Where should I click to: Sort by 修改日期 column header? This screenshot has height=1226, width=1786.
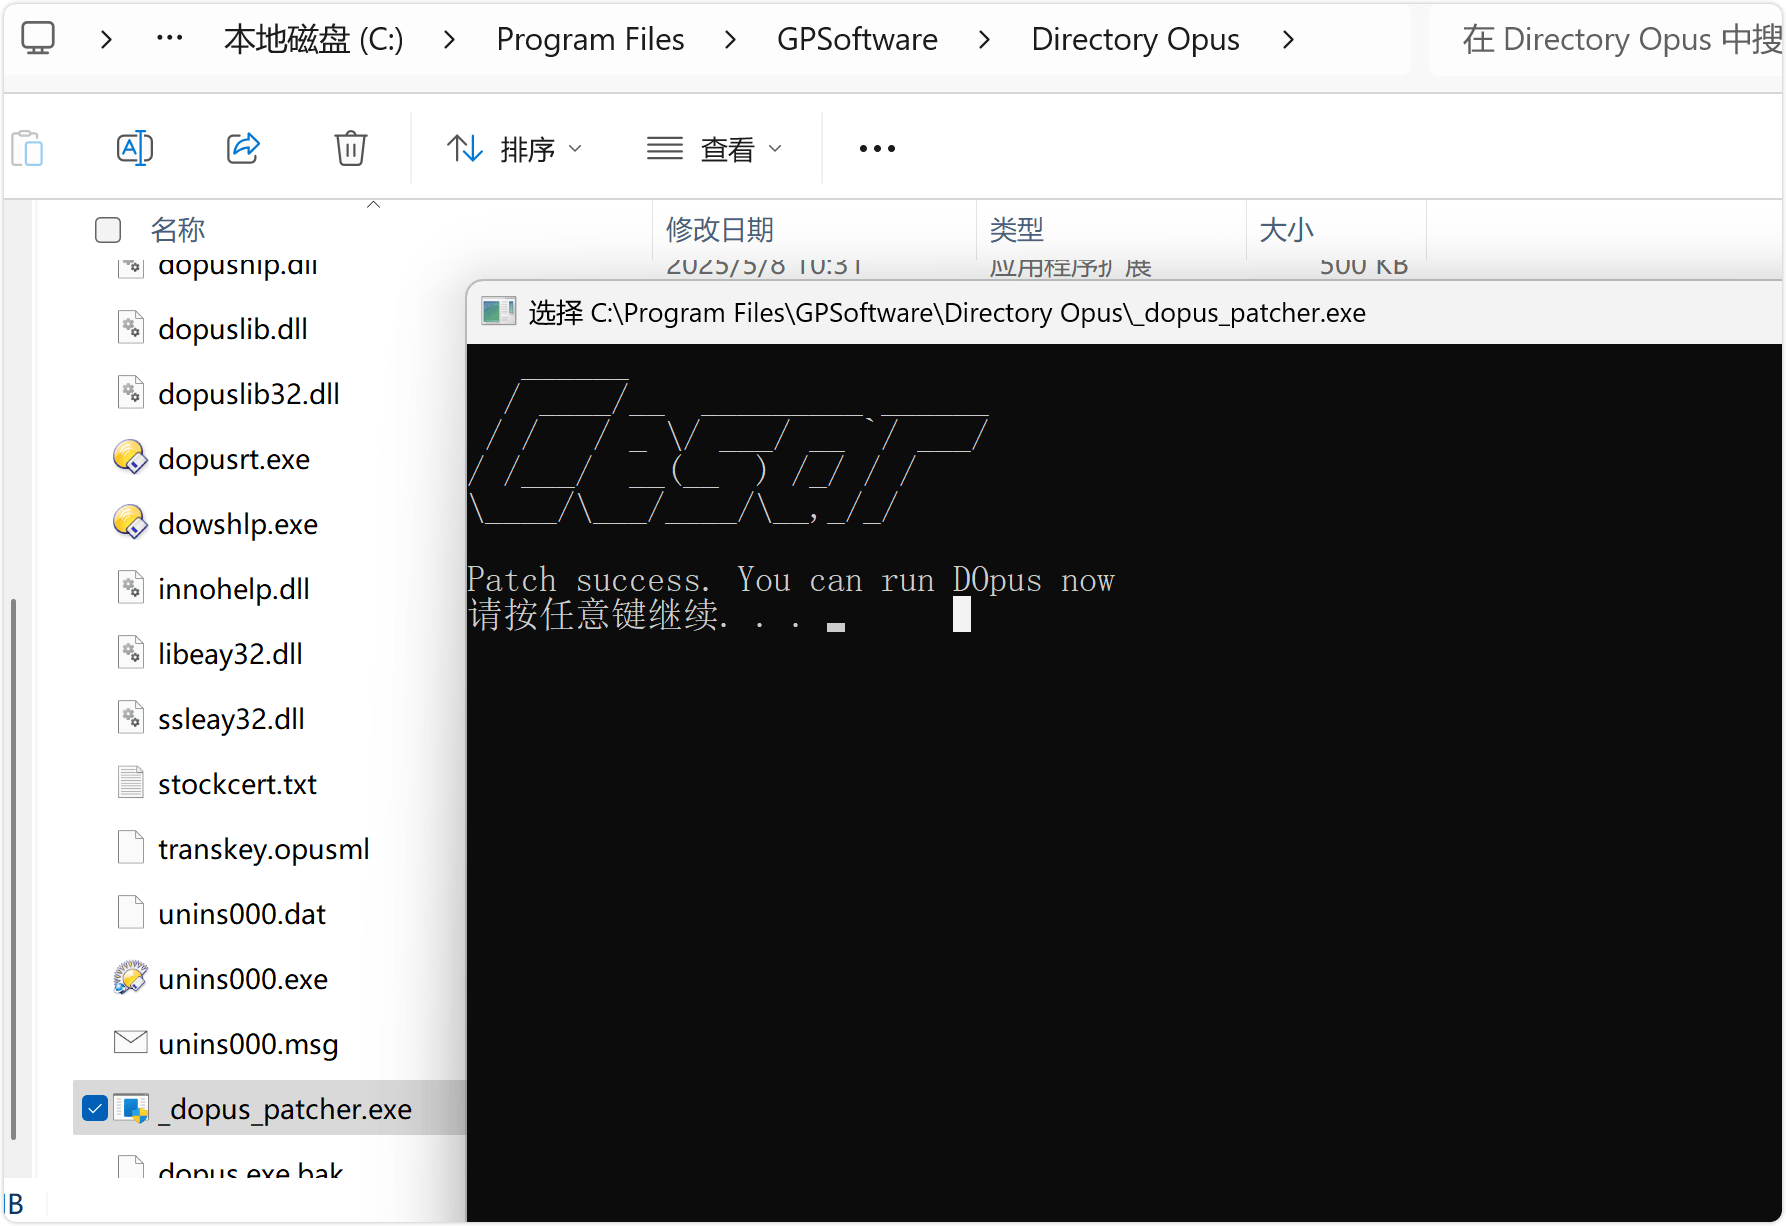720,230
